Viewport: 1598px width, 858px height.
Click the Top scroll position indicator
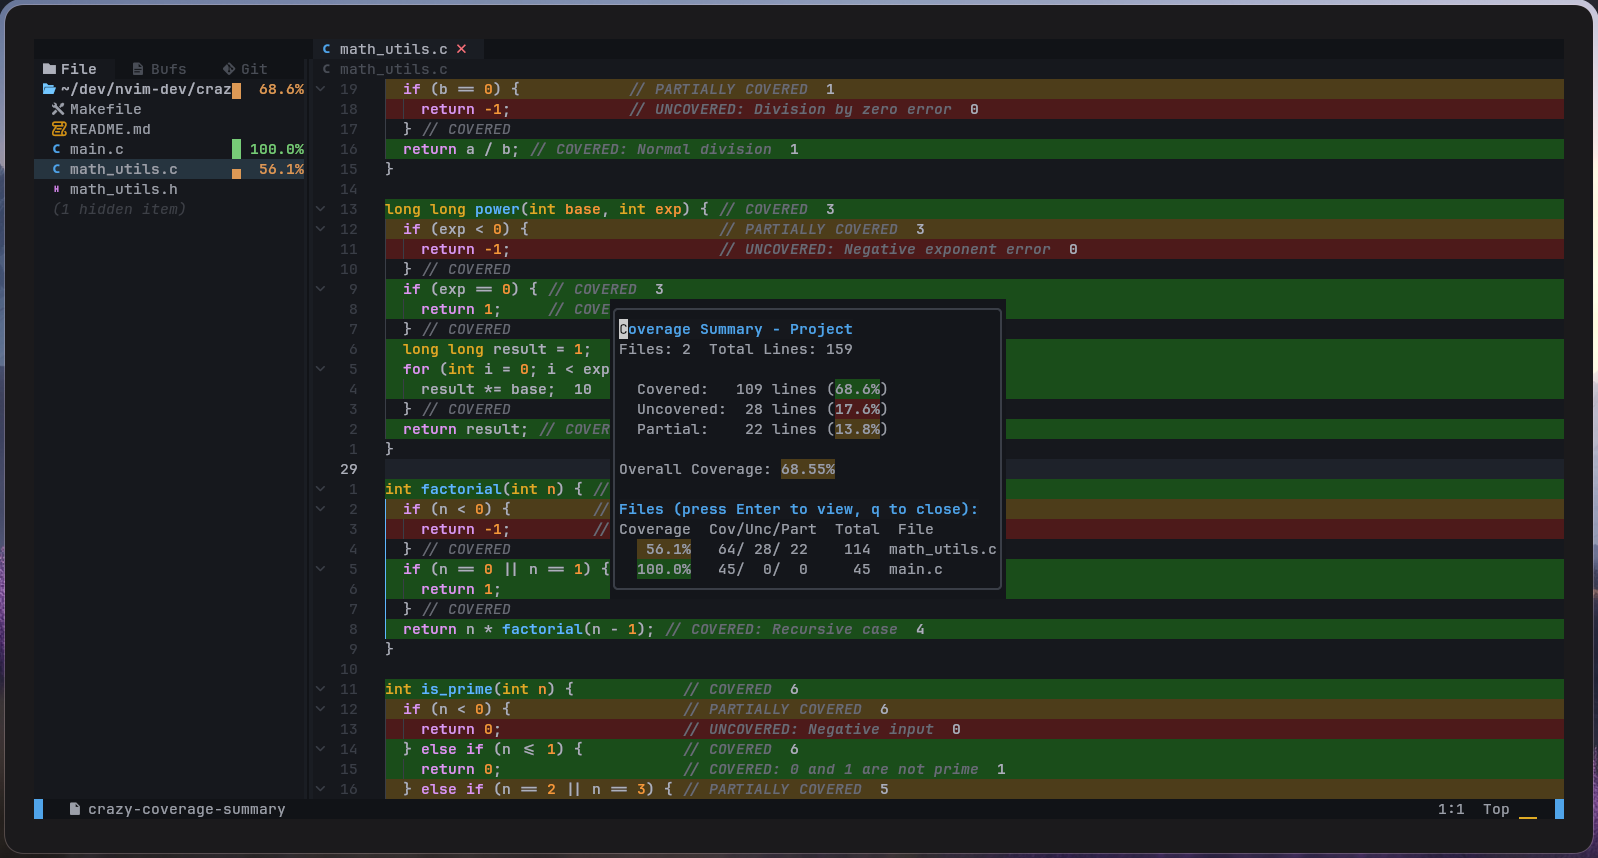coord(1496,809)
